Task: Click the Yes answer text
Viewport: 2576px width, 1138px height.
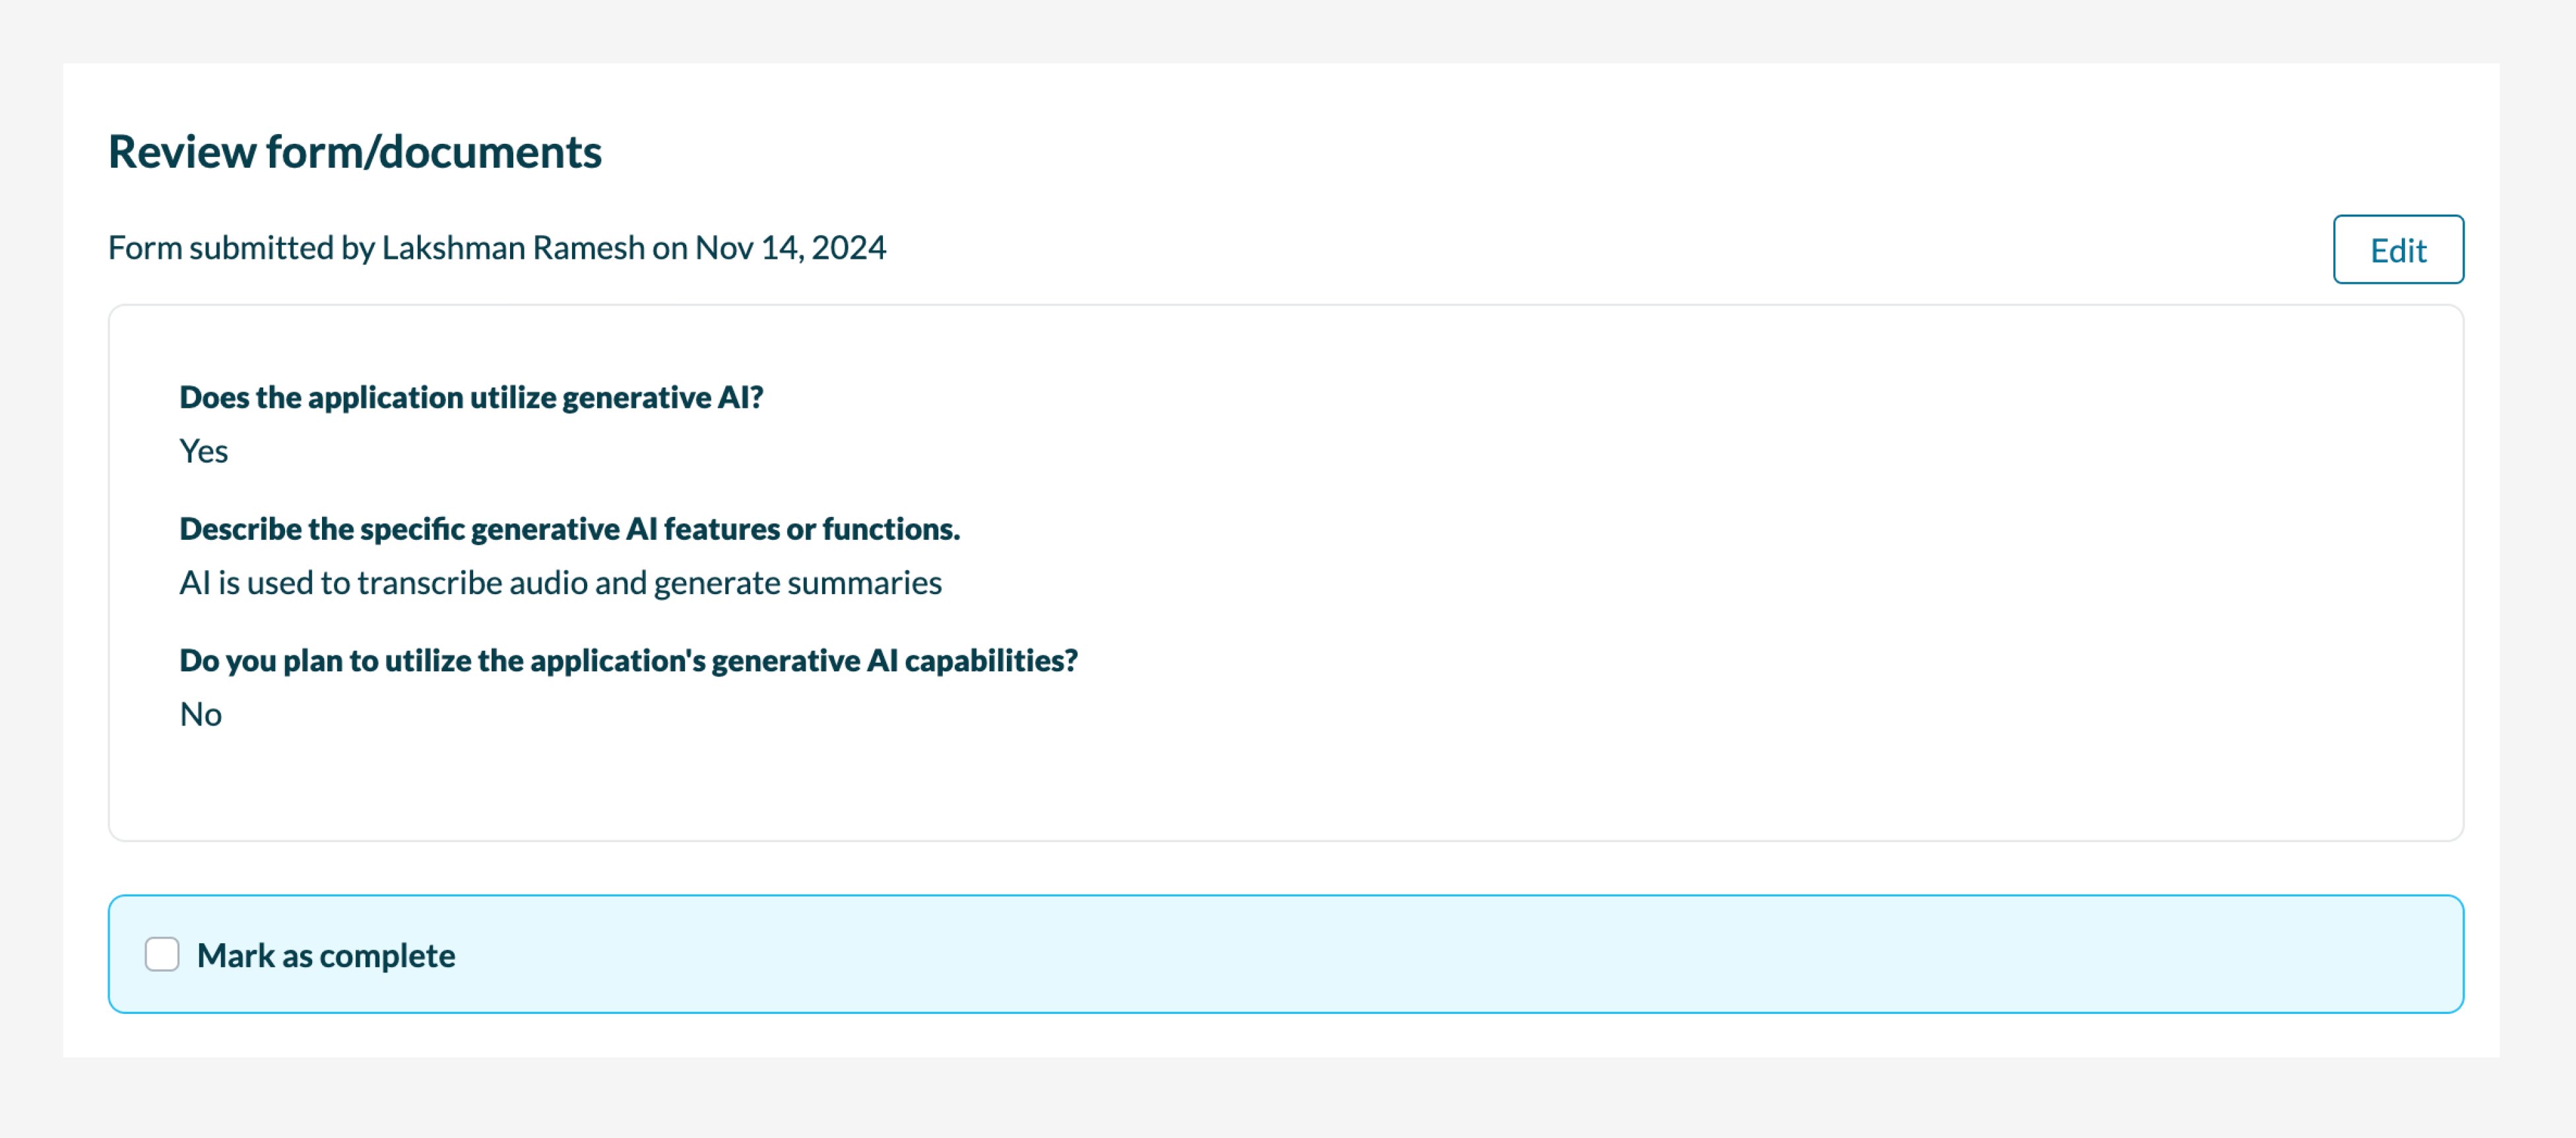Action: 204,452
